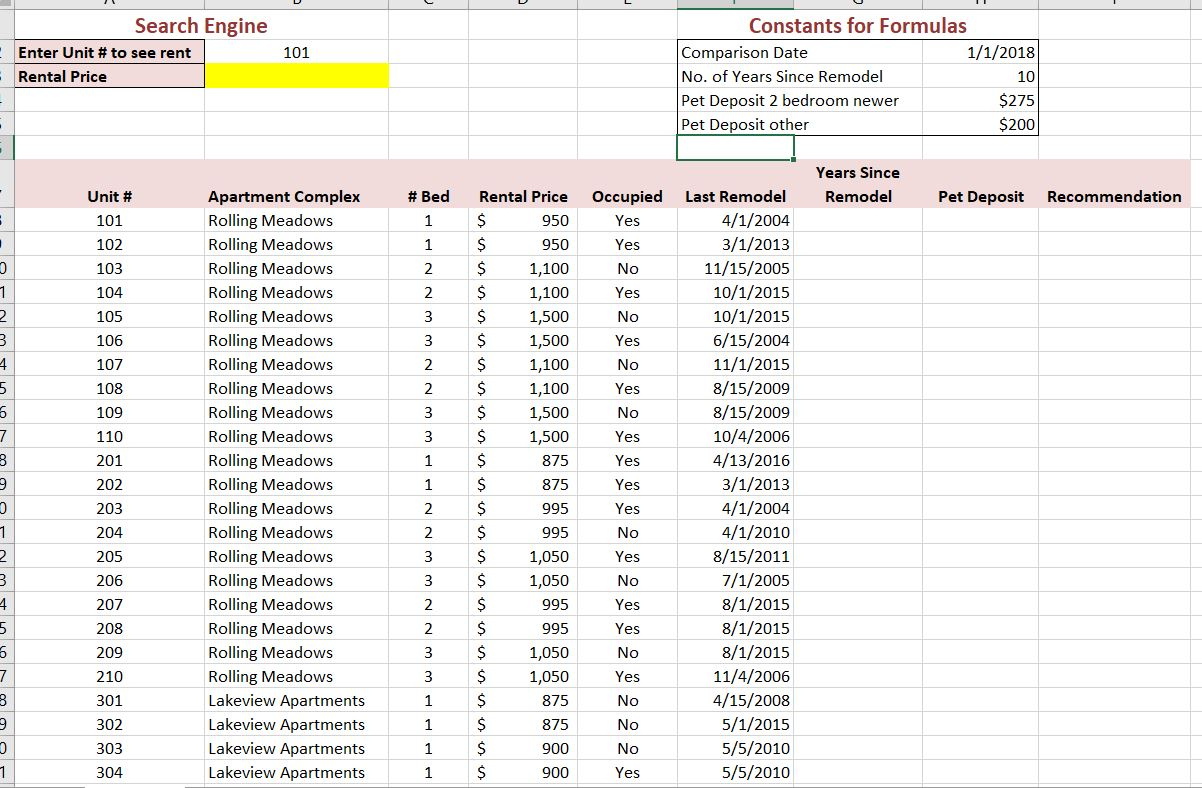Image resolution: width=1202 pixels, height=788 pixels.
Task: Click the Search Engine heading
Action: [x=201, y=26]
